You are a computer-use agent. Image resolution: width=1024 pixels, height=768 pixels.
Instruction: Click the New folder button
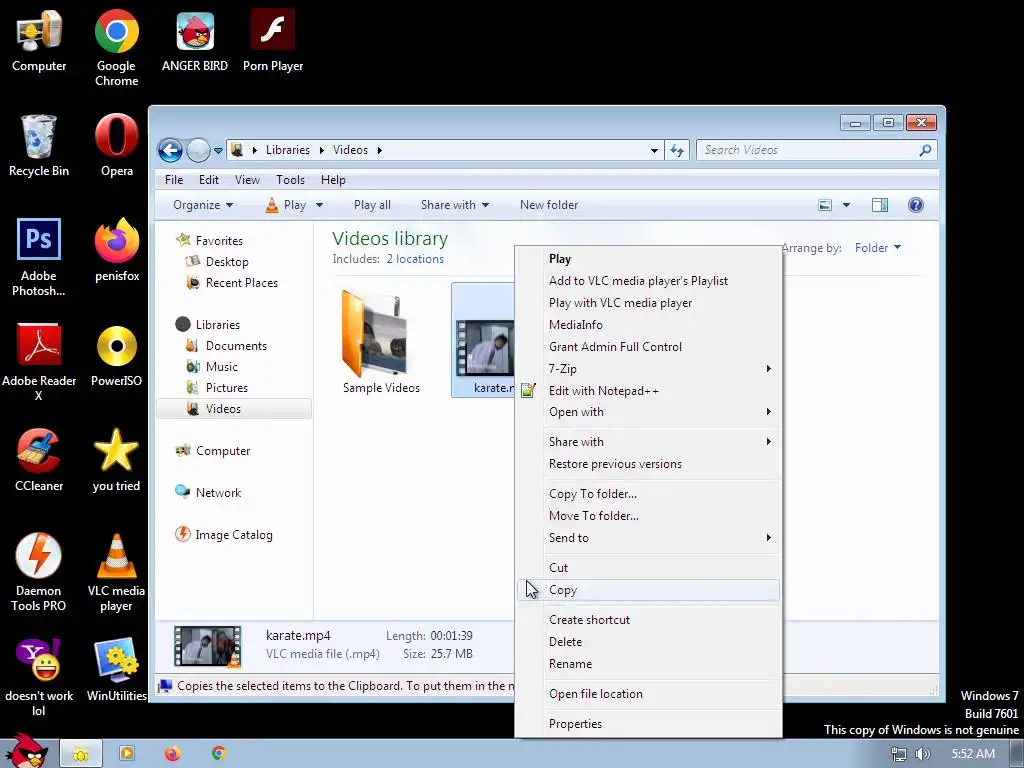tap(549, 205)
